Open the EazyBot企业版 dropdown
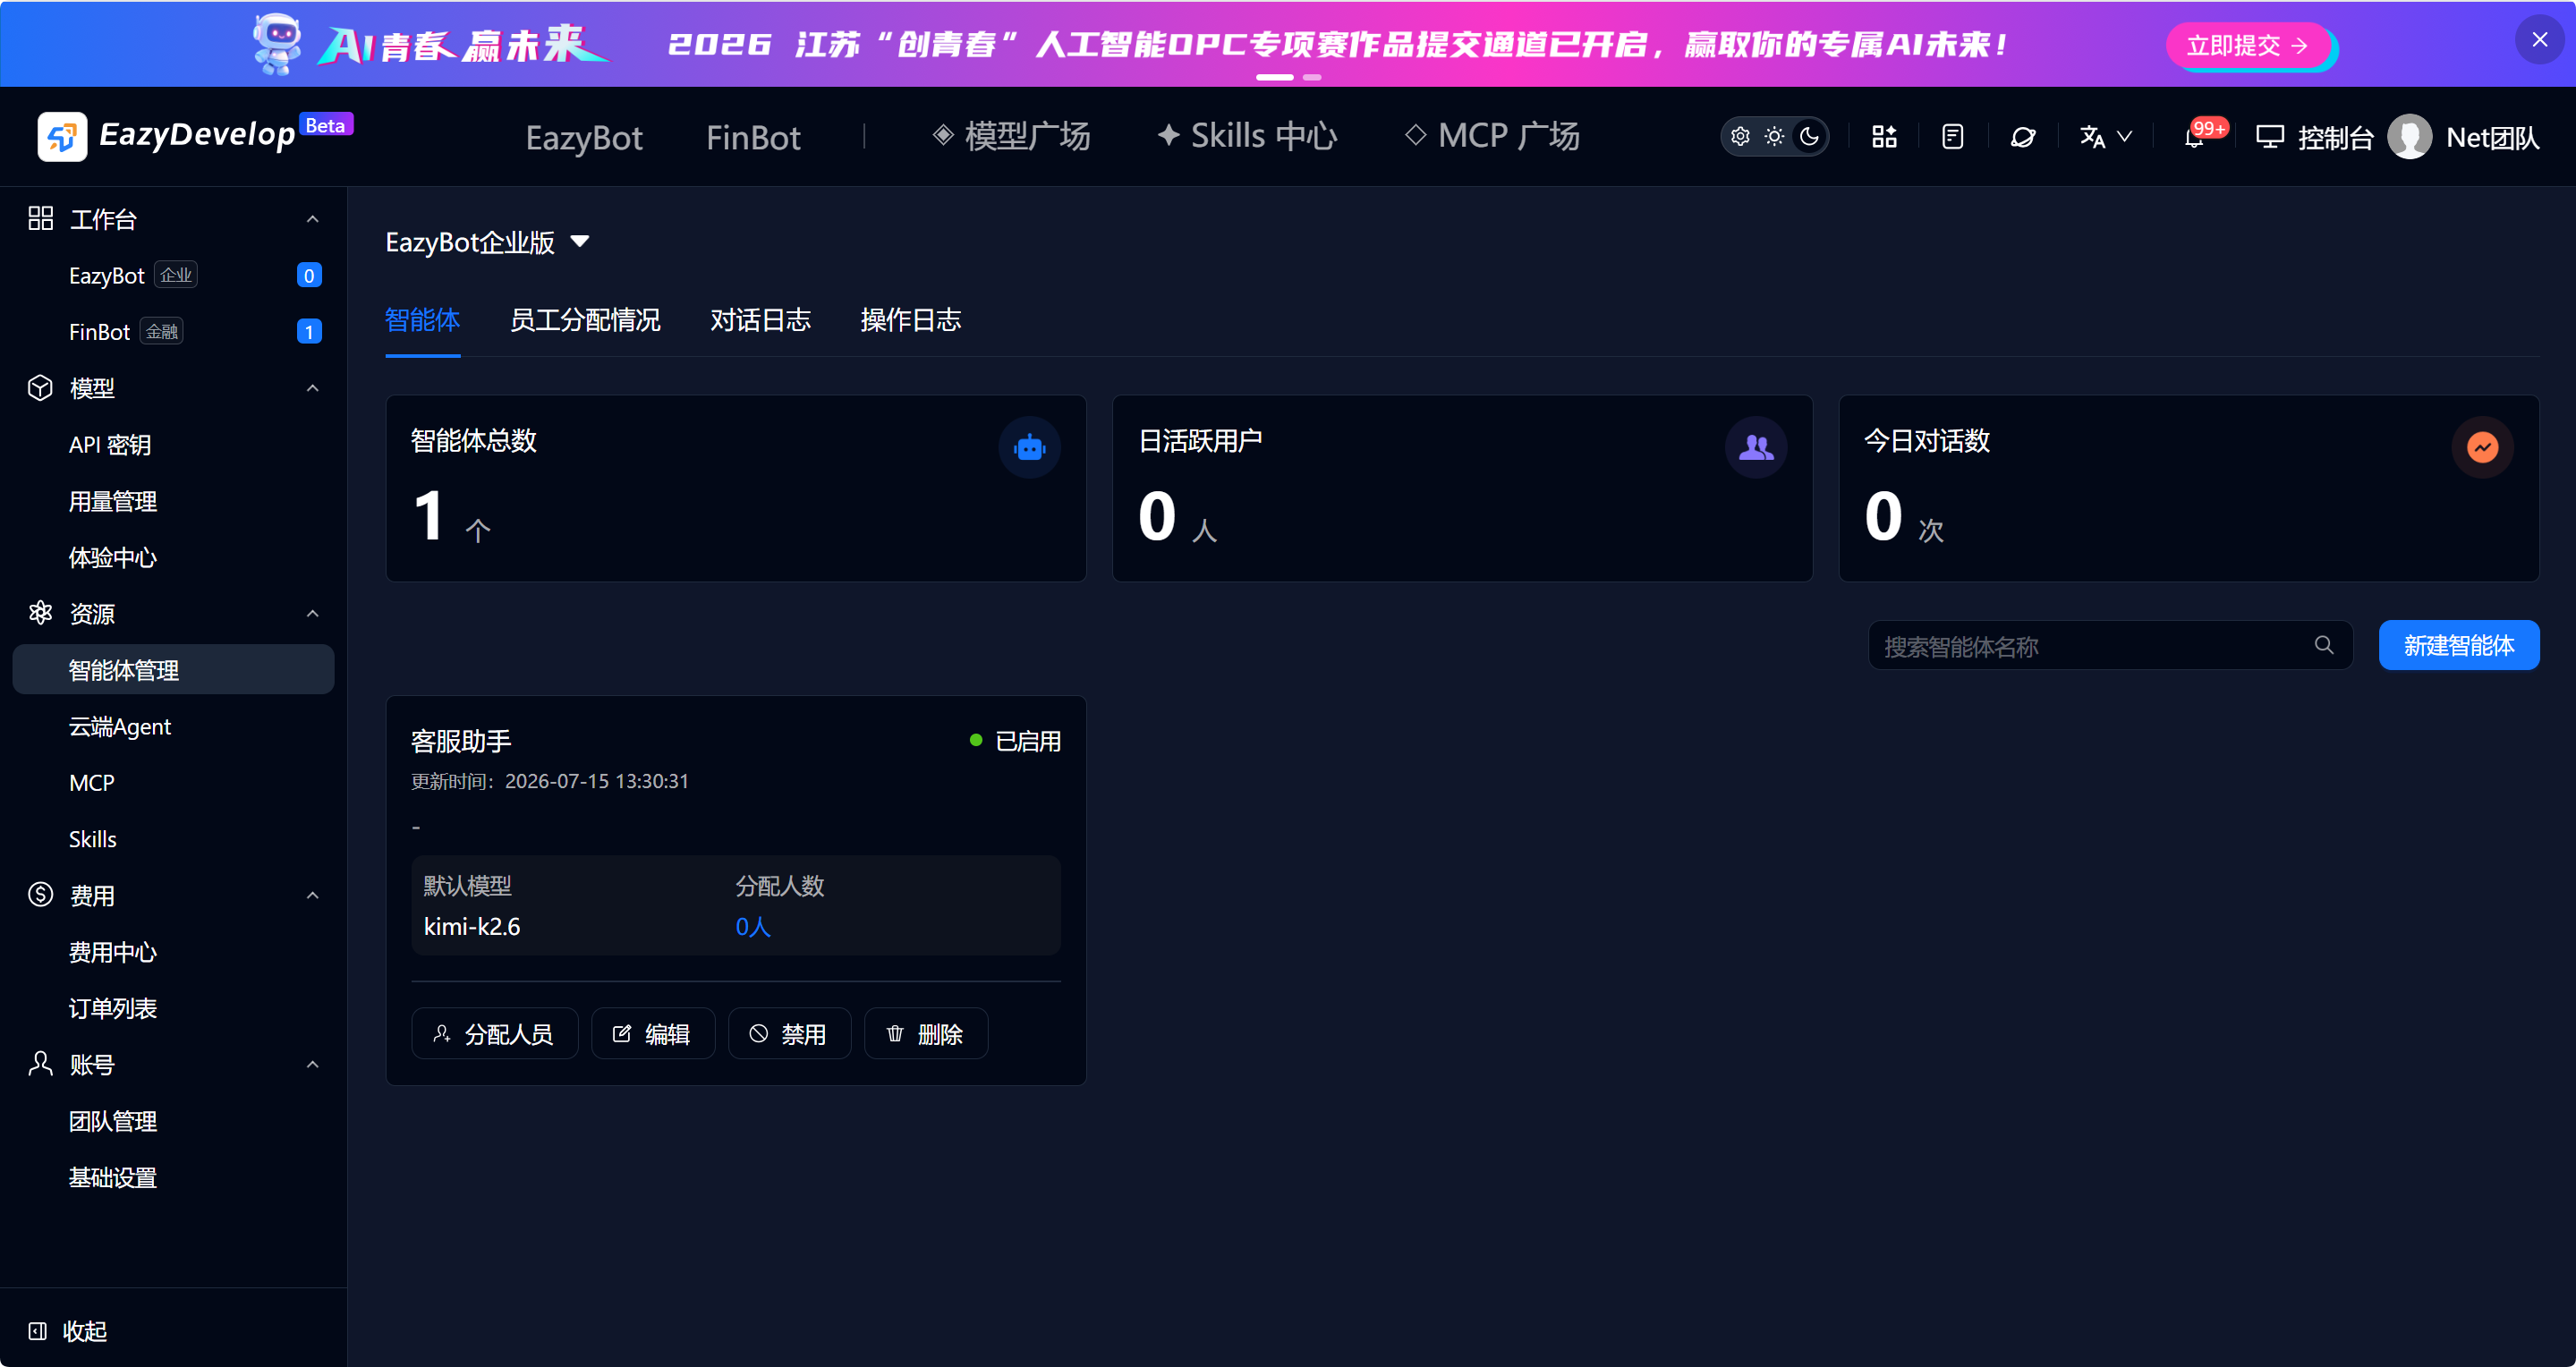The width and height of the screenshot is (2576, 1367). coord(488,242)
